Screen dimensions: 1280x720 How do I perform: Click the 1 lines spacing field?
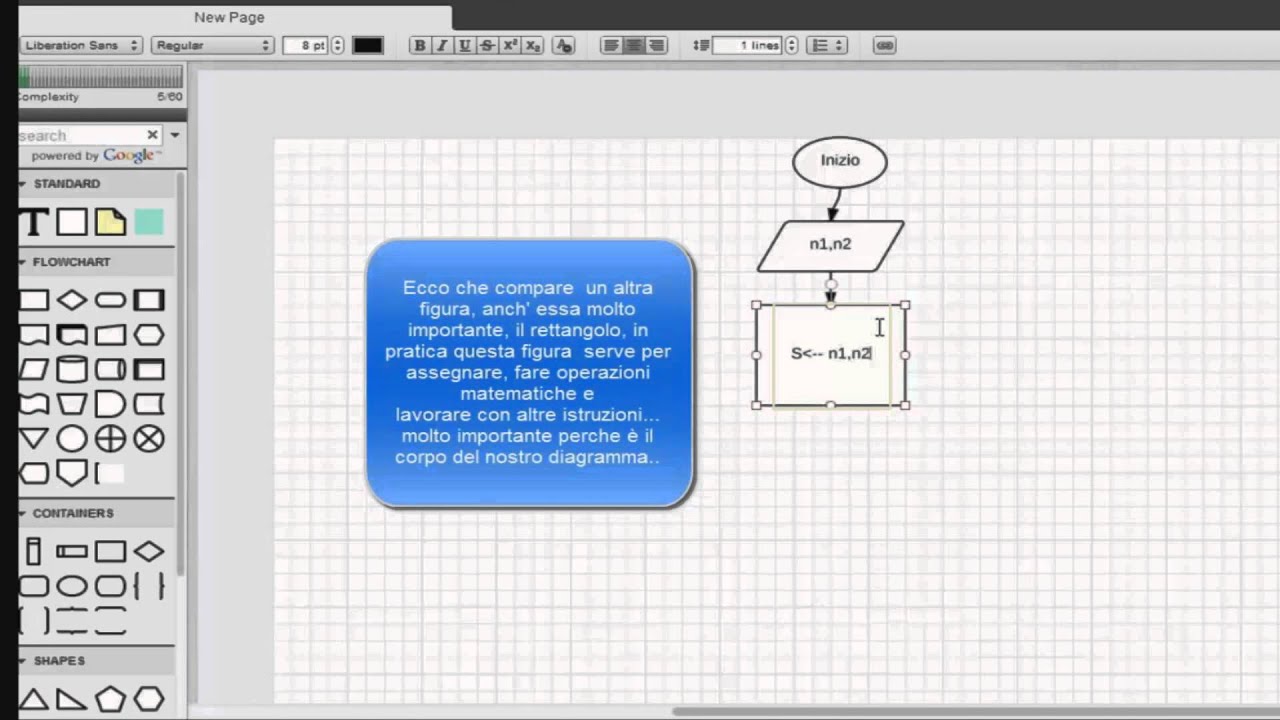tap(748, 45)
